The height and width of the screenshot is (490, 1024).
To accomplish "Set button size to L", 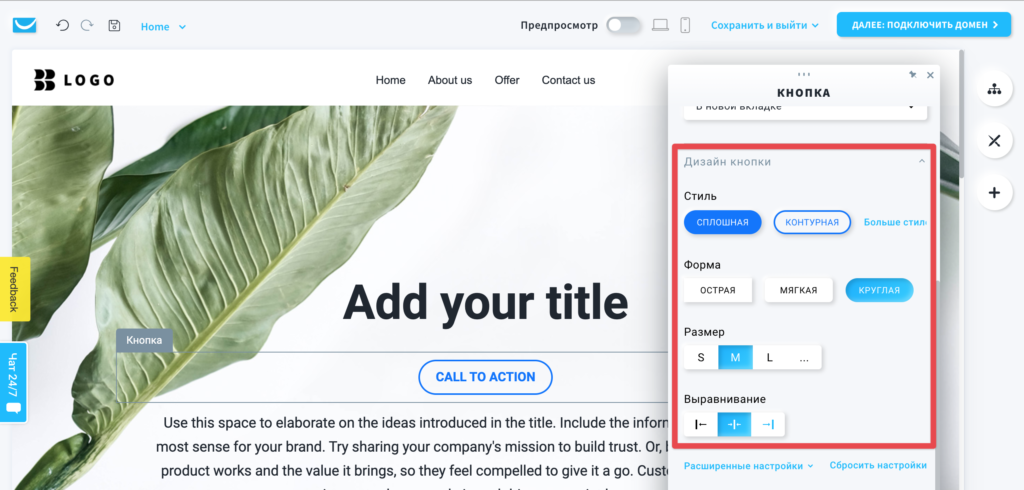I will (x=770, y=357).
